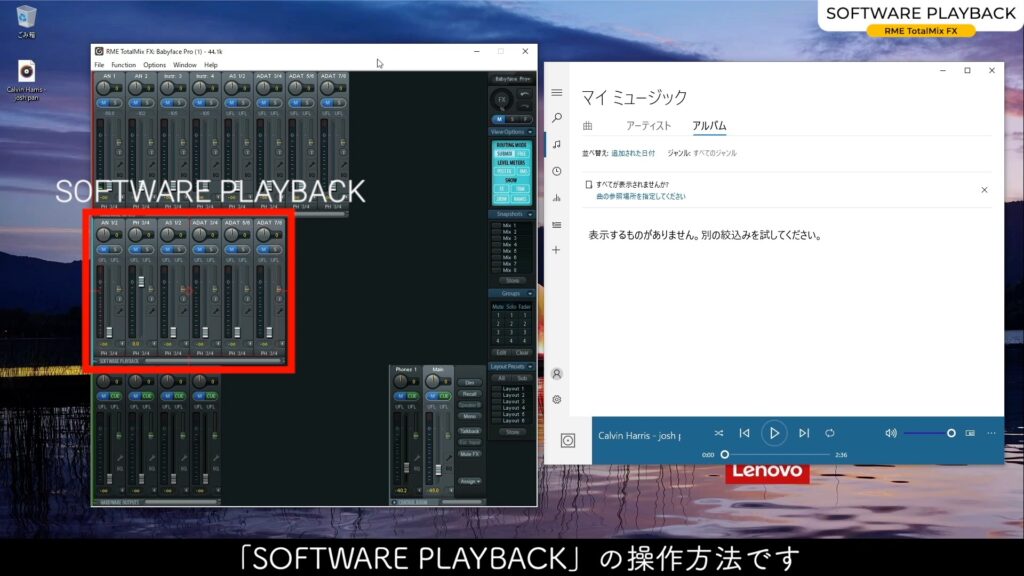Click the Dim button in control room
Screen dimensions: 1024x576
coord(470,383)
